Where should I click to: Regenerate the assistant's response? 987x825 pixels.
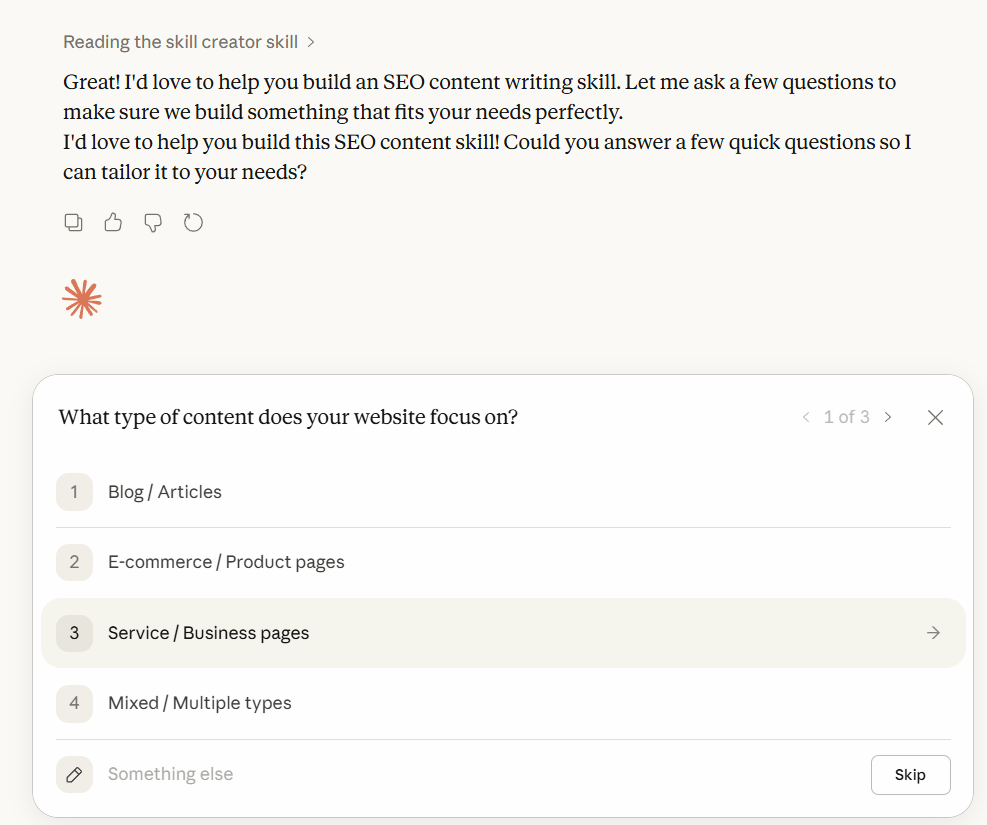[192, 222]
